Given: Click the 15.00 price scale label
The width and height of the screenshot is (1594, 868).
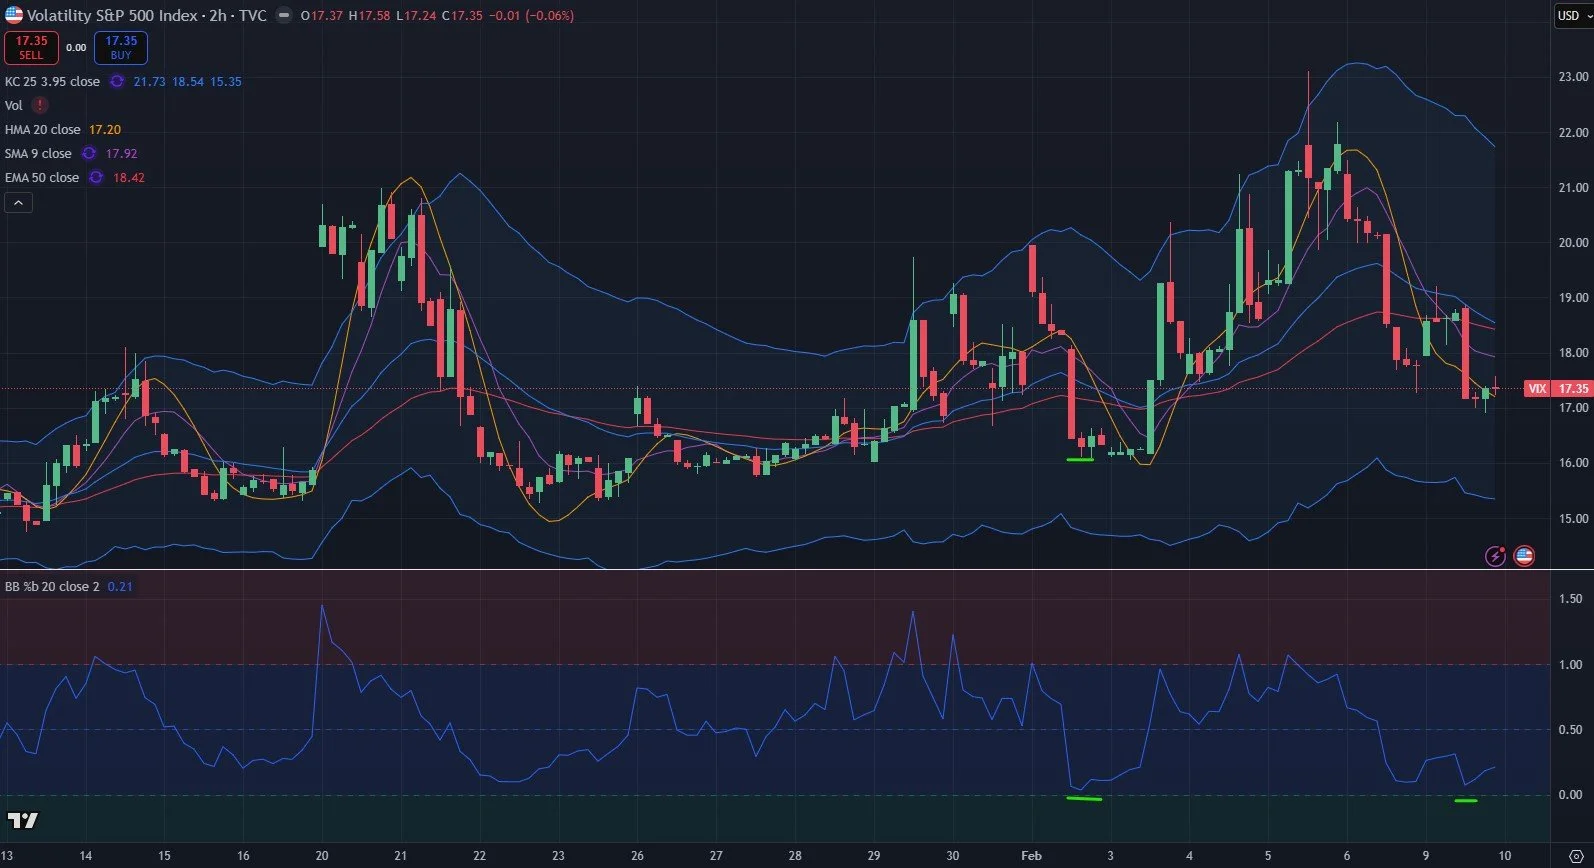Looking at the screenshot, I should tap(1573, 518).
